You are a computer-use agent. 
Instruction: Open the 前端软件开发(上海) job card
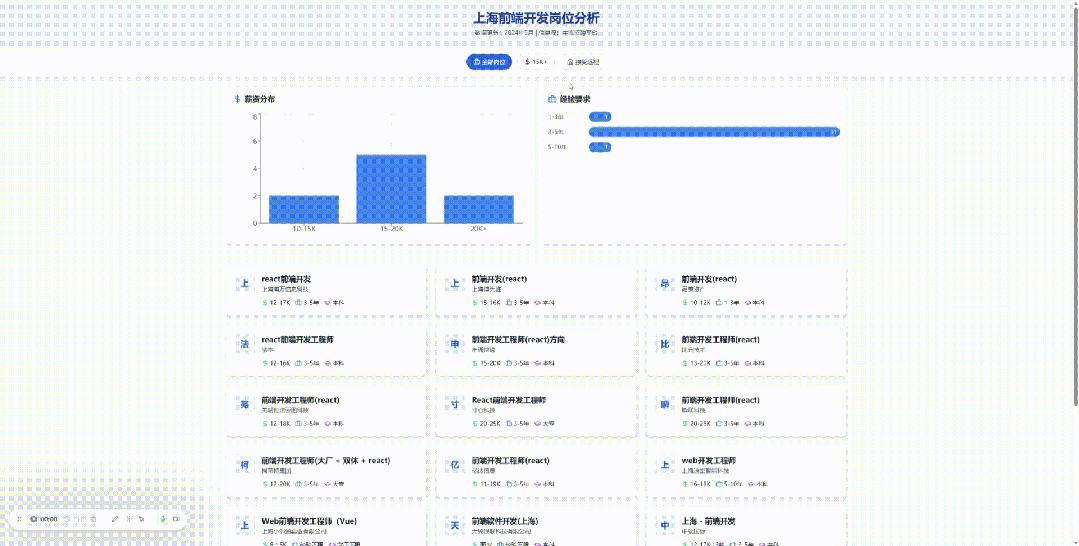536,529
